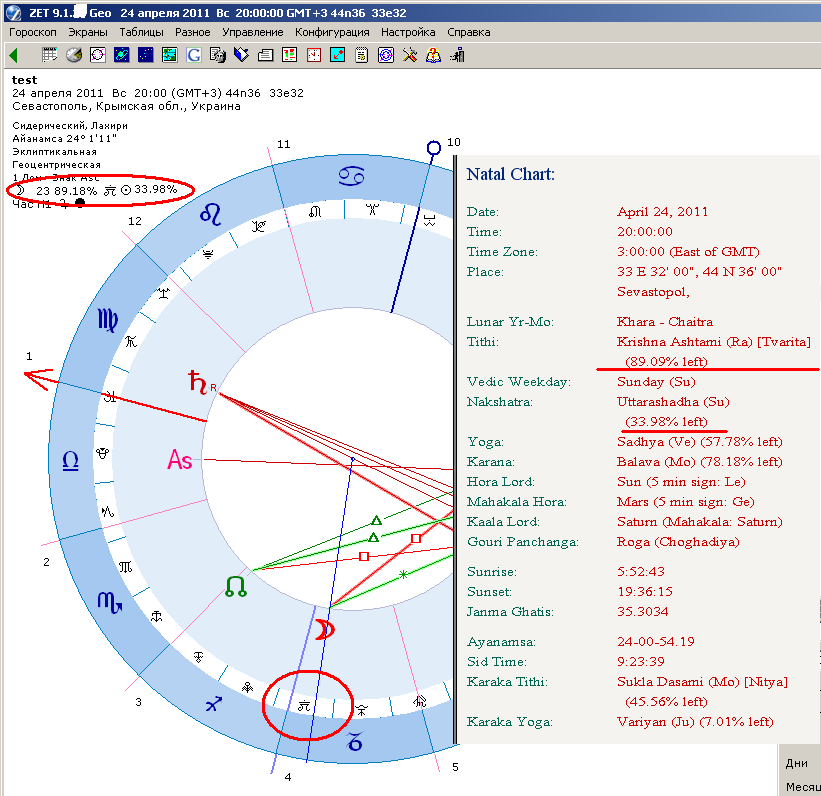Select the Месяц tab
The width and height of the screenshot is (821, 796).
point(802,786)
